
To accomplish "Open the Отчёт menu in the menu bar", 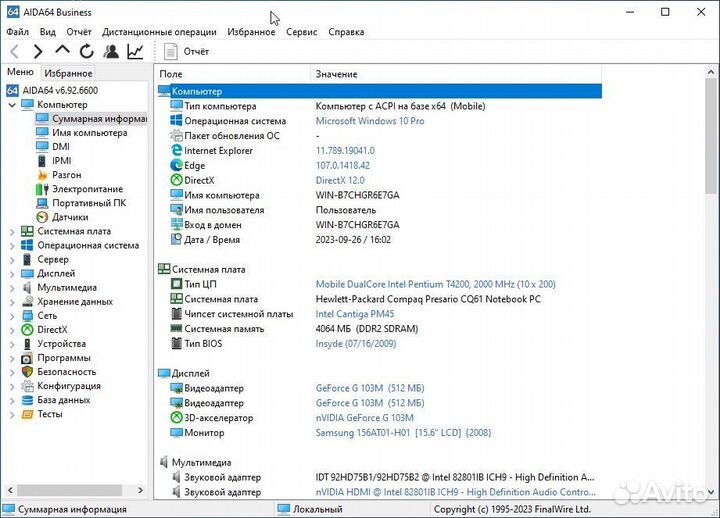I will [x=79, y=32].
